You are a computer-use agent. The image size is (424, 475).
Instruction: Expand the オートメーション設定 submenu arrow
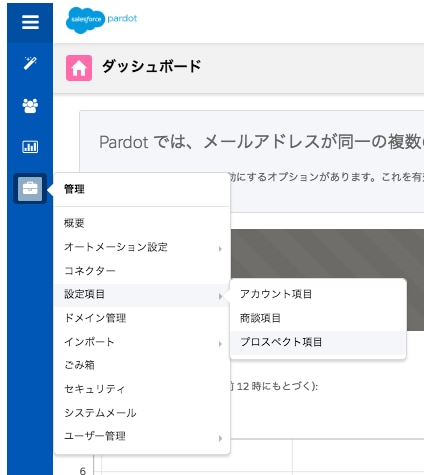click(x=220, y=249)
